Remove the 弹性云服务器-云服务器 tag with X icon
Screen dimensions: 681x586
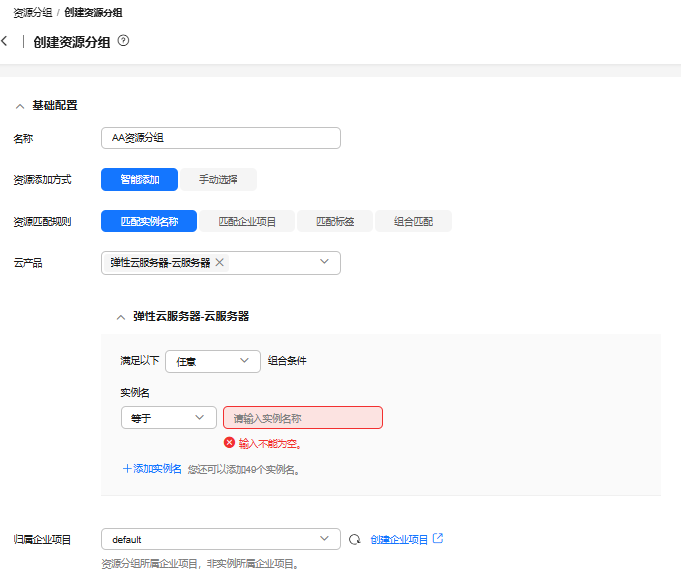(x=220, y=262)
